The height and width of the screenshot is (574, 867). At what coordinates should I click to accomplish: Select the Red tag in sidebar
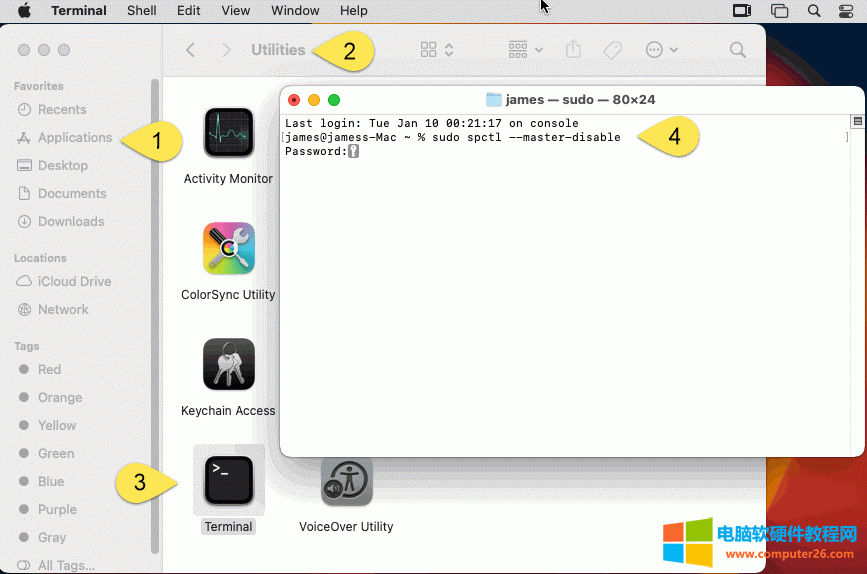[49, 369]
